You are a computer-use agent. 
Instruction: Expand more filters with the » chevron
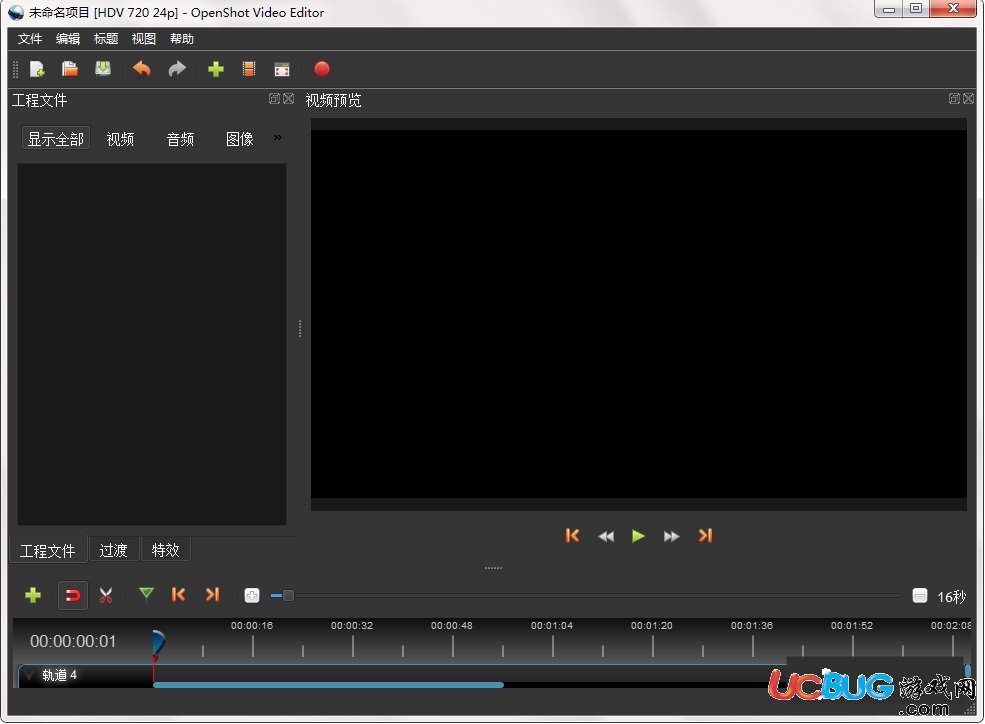(x=278, y=138)
